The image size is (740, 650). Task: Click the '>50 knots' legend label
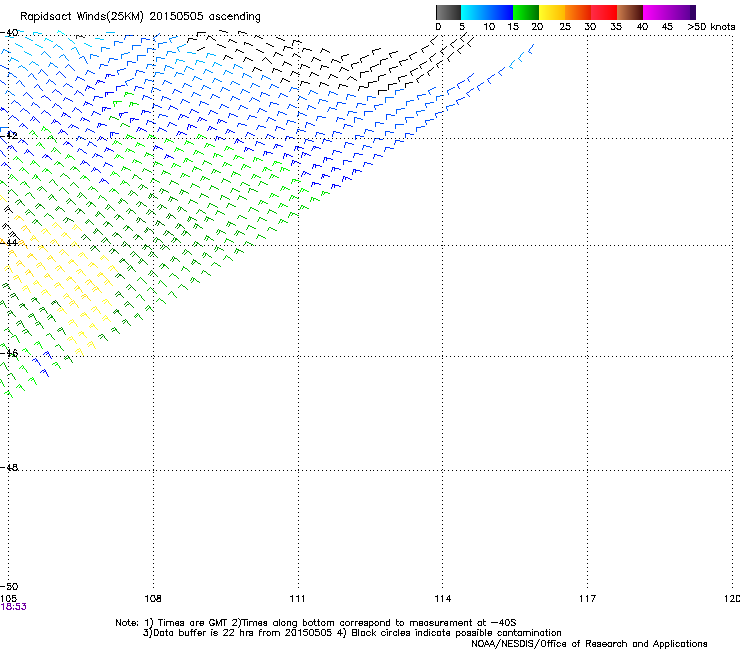[711, 27]
